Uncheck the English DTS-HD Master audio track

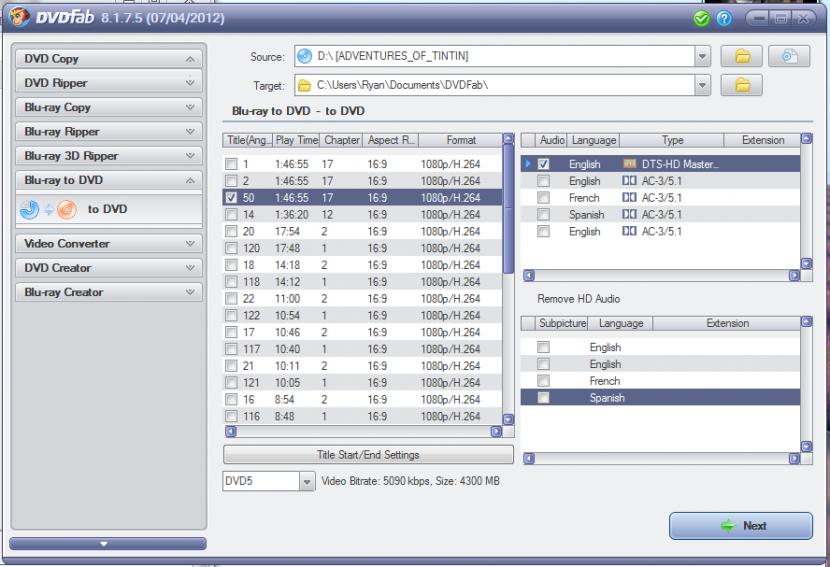point(543,163)
